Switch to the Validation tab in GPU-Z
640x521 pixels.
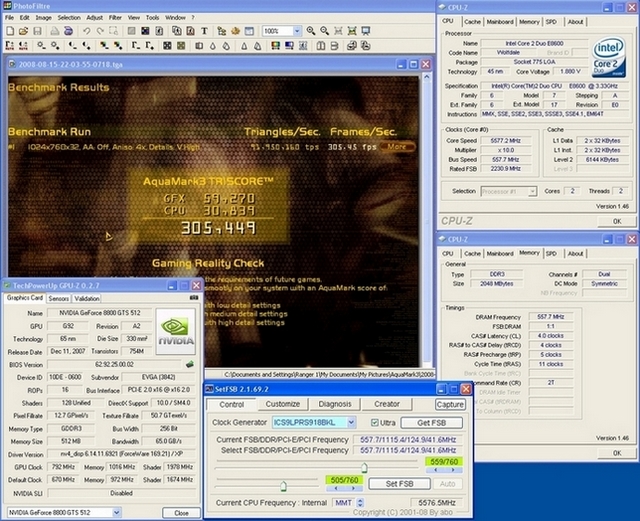coord(87,298)
